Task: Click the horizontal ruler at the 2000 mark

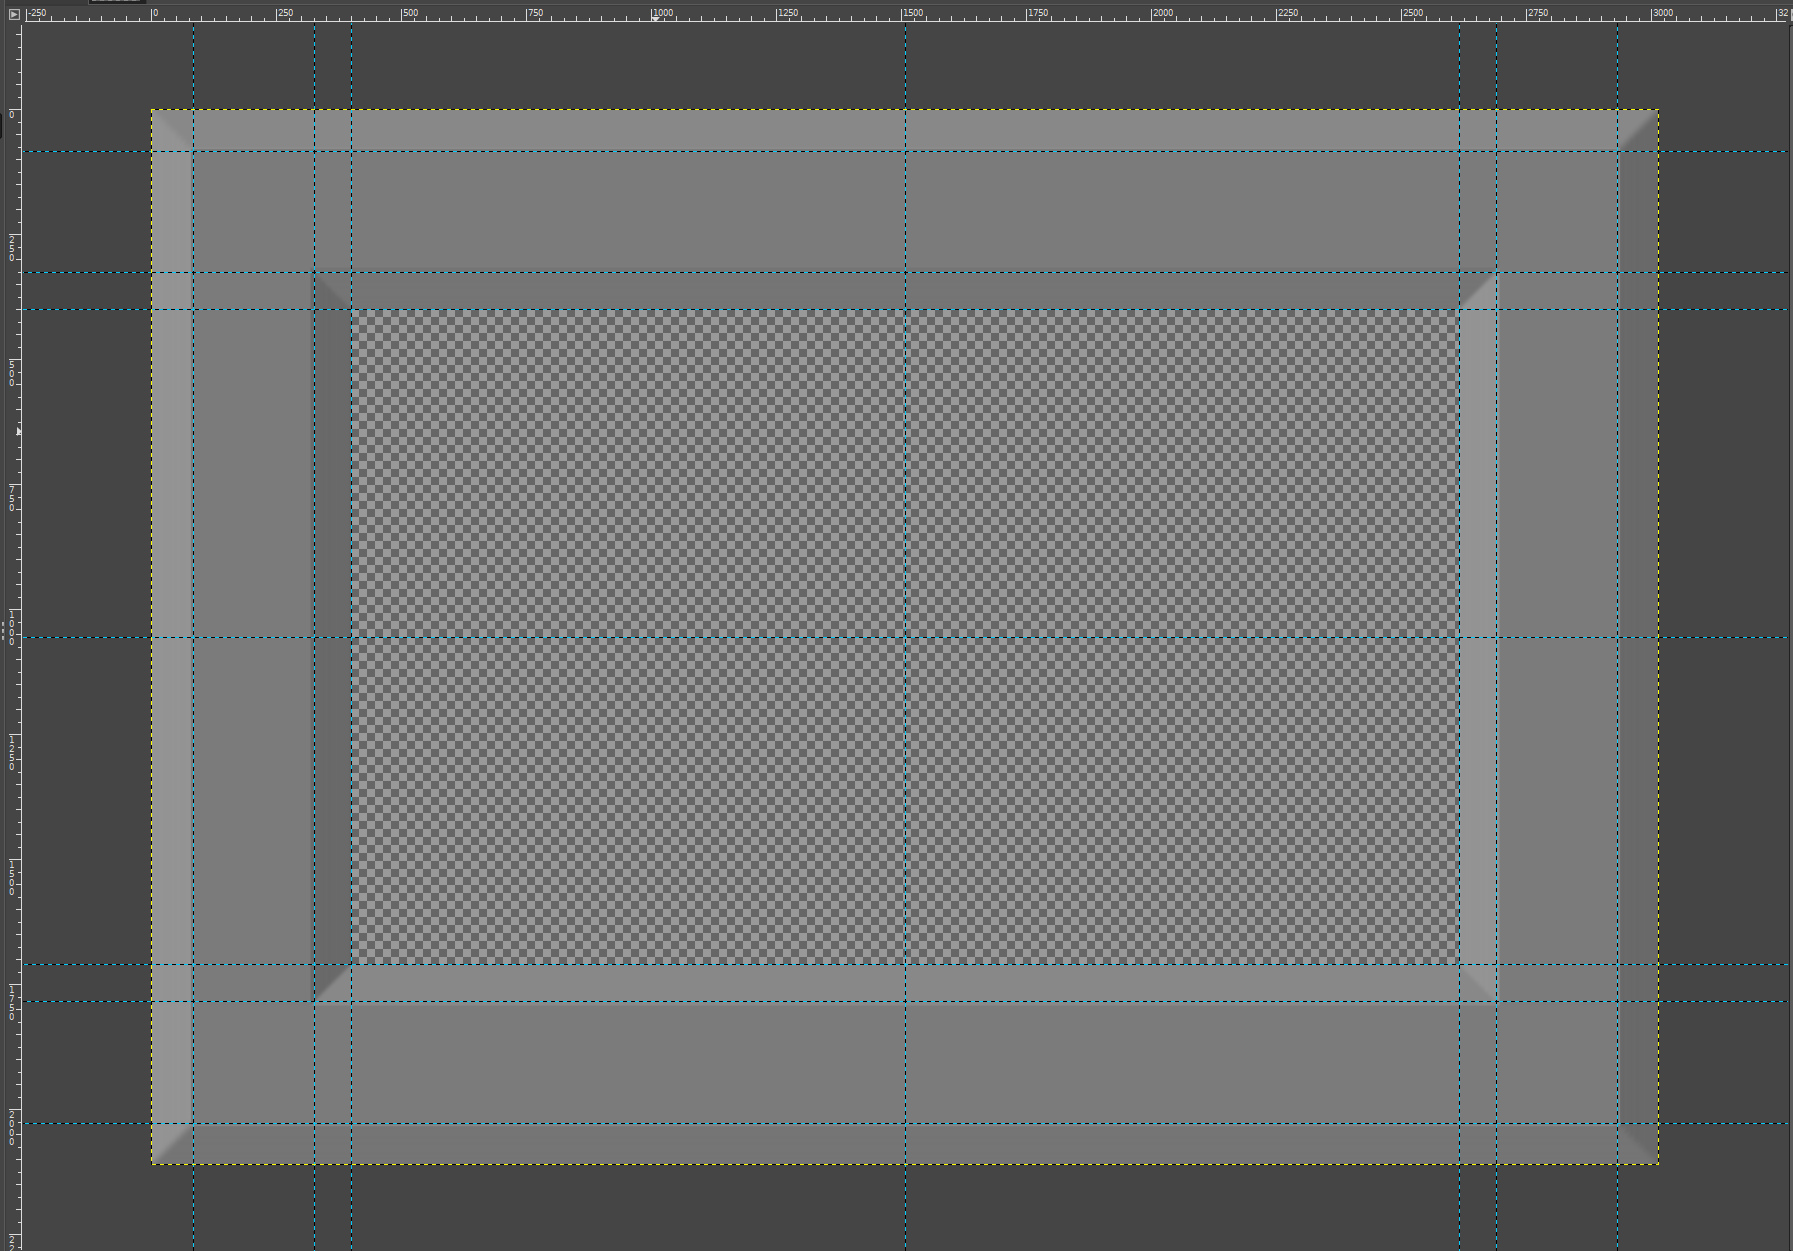Action: 1162,13
